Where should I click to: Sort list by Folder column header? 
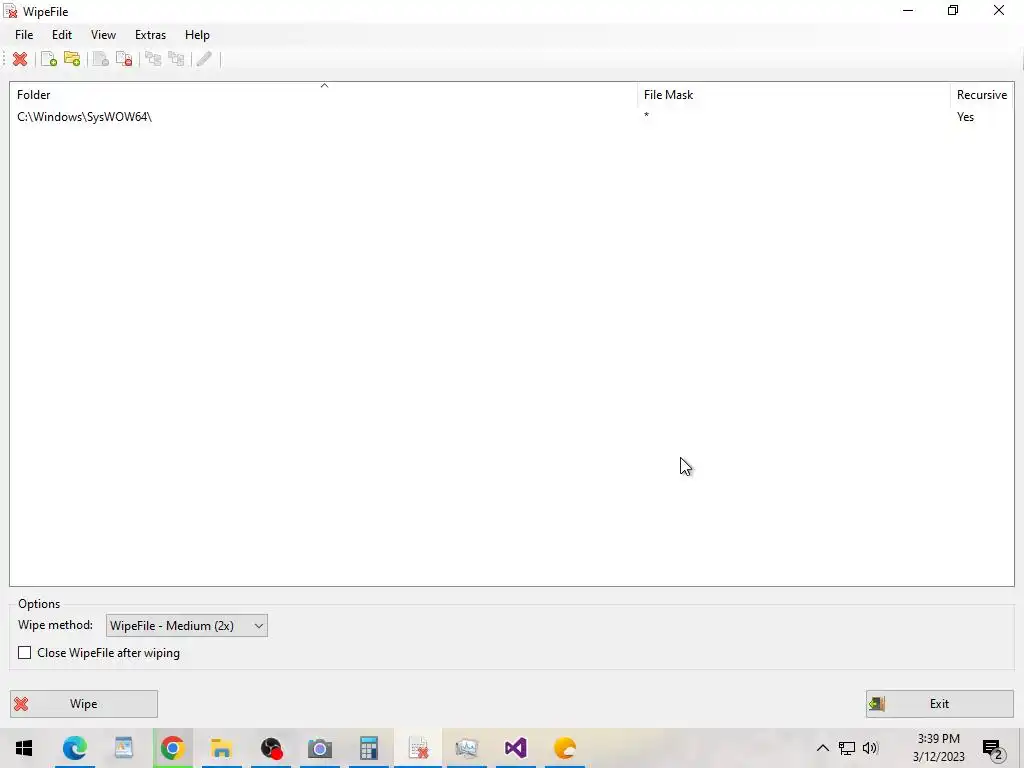pyautogui.click(x=324, y=95)
